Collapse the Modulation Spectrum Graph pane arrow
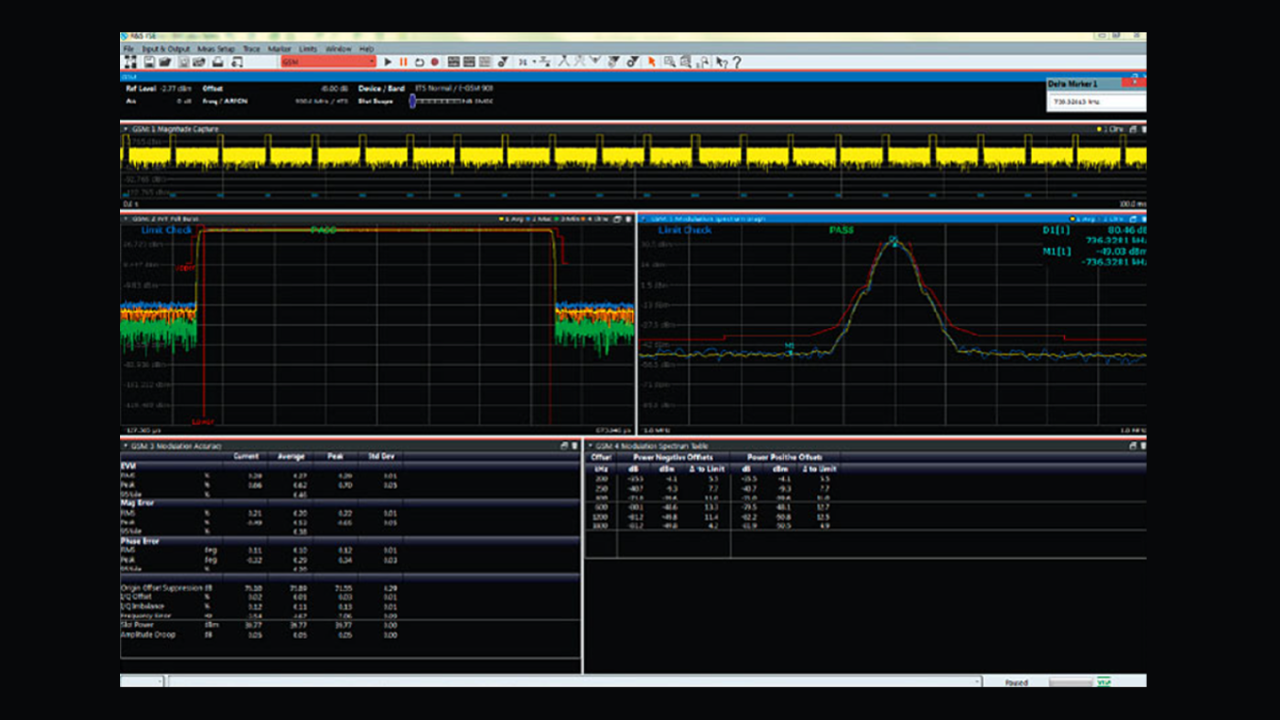The image size is (1280, 720). pyautogui.click(x=643, y=217)
